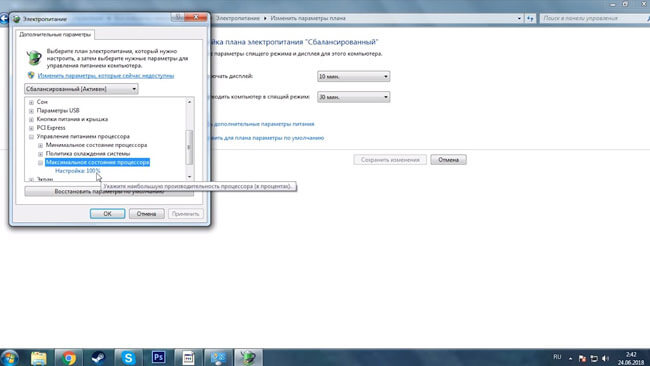
Task: Open Steam taskbar icon
Action: [x=98, y=357]
